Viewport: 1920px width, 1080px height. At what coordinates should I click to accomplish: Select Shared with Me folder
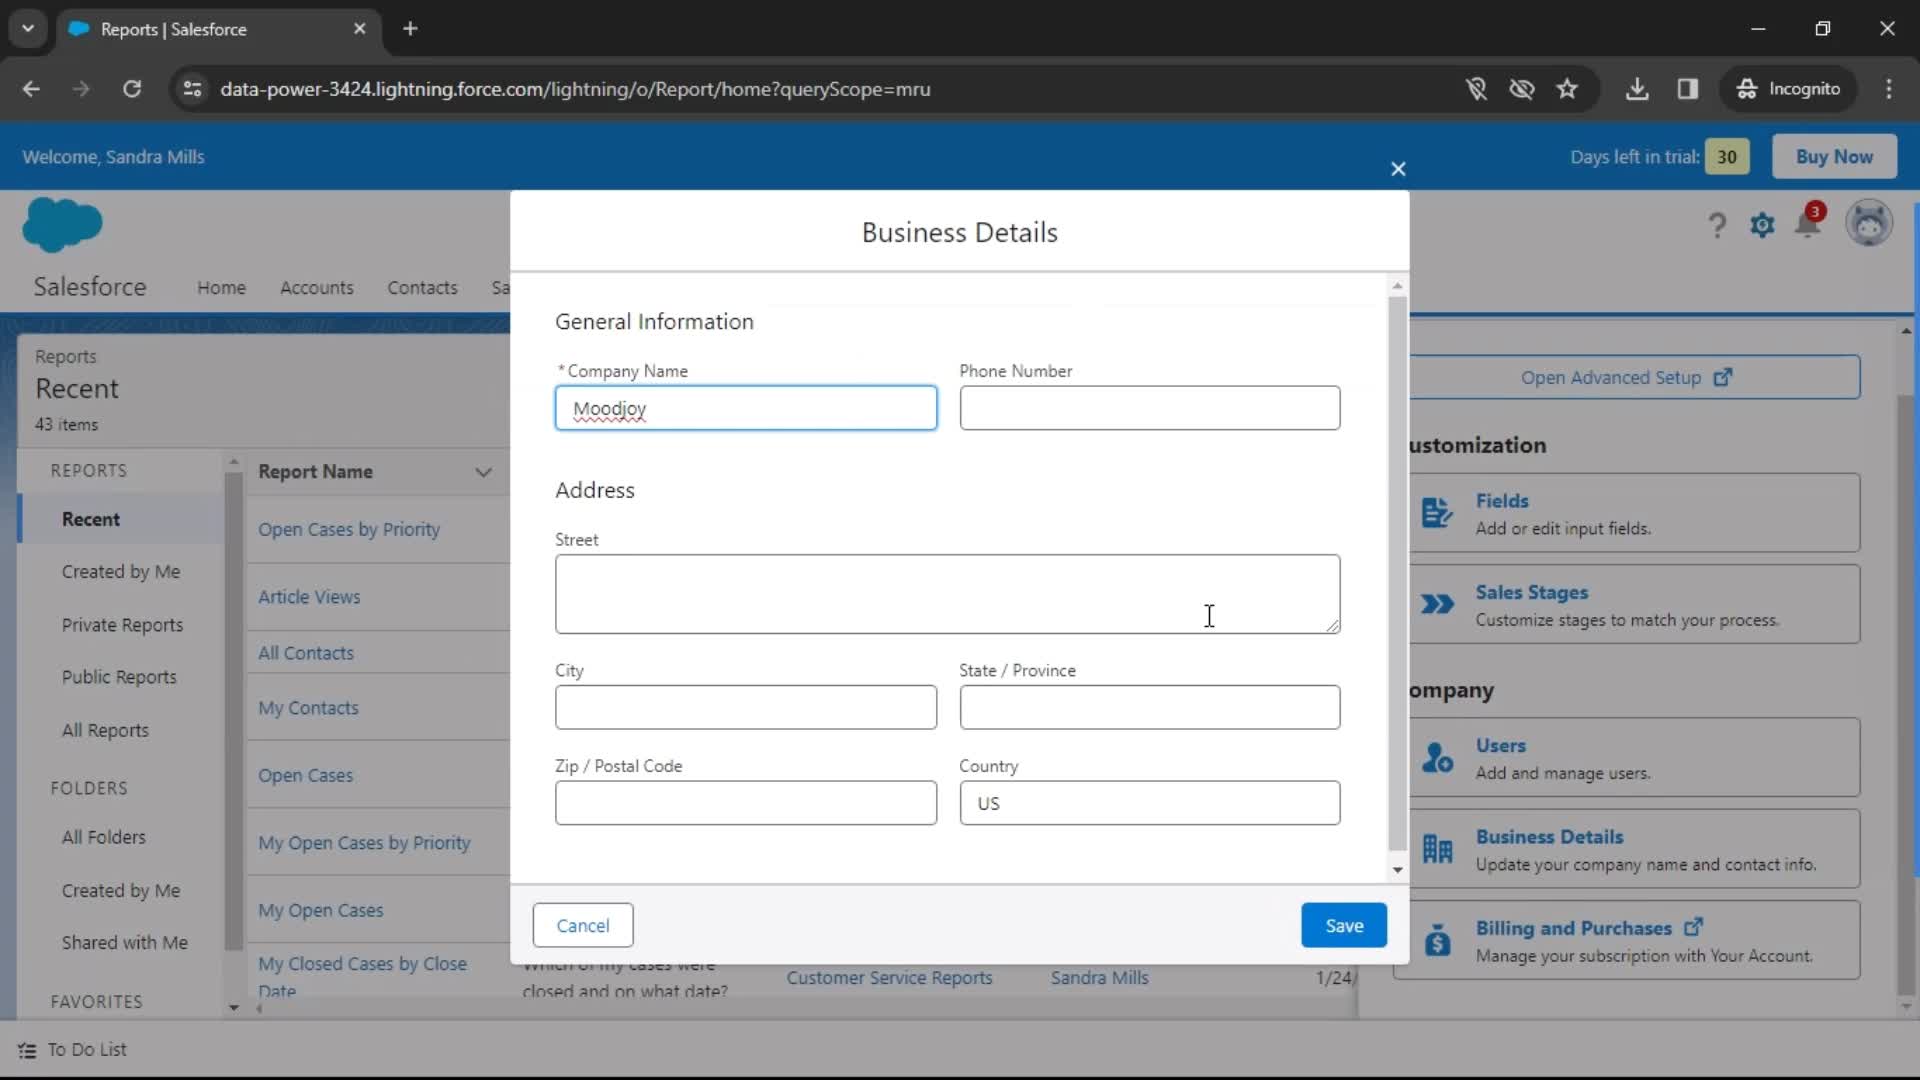coord(125,943)
